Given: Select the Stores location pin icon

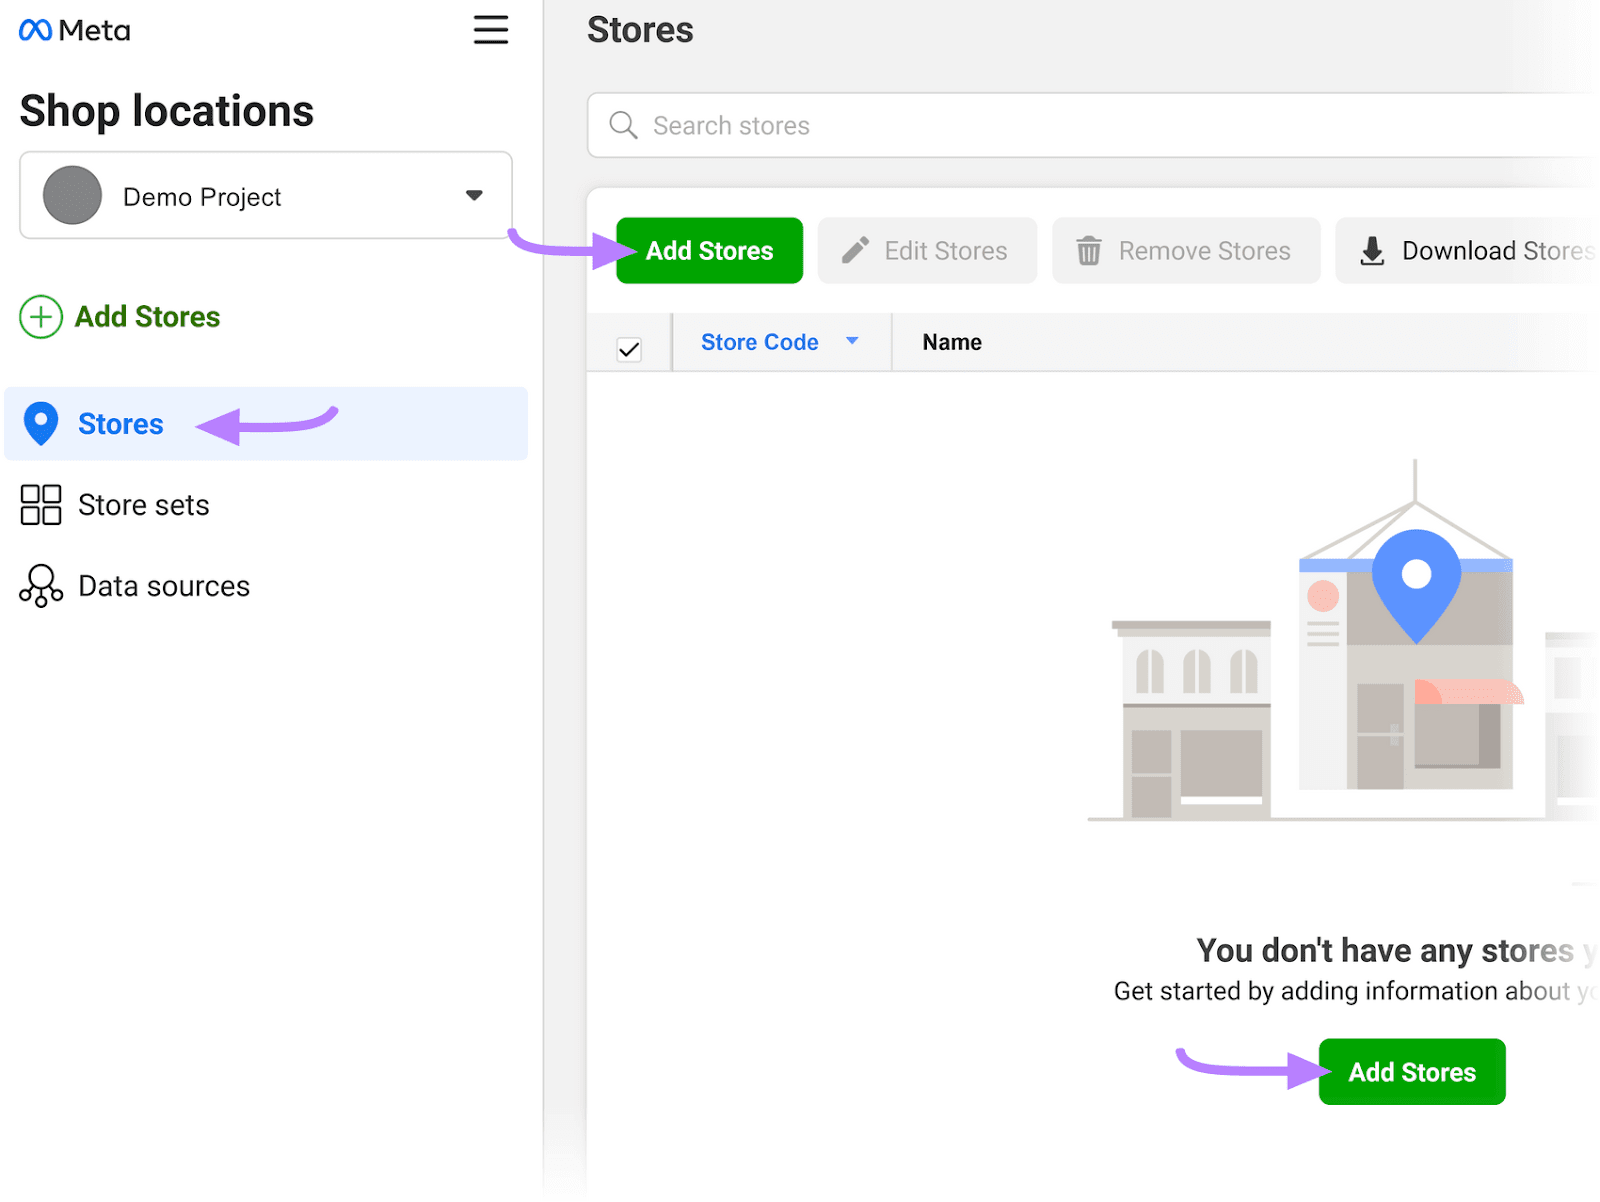Looking at the screenshot, I should coord(40,424).
